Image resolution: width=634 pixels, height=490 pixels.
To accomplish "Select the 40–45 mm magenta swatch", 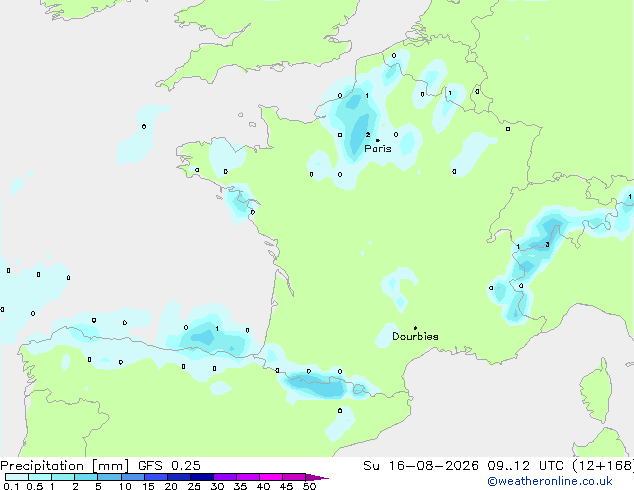I will 271,477.
